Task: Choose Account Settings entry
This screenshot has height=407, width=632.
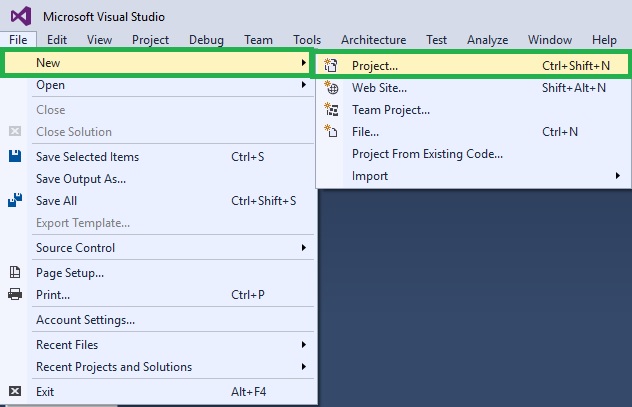Action: [x=85, y=320]
